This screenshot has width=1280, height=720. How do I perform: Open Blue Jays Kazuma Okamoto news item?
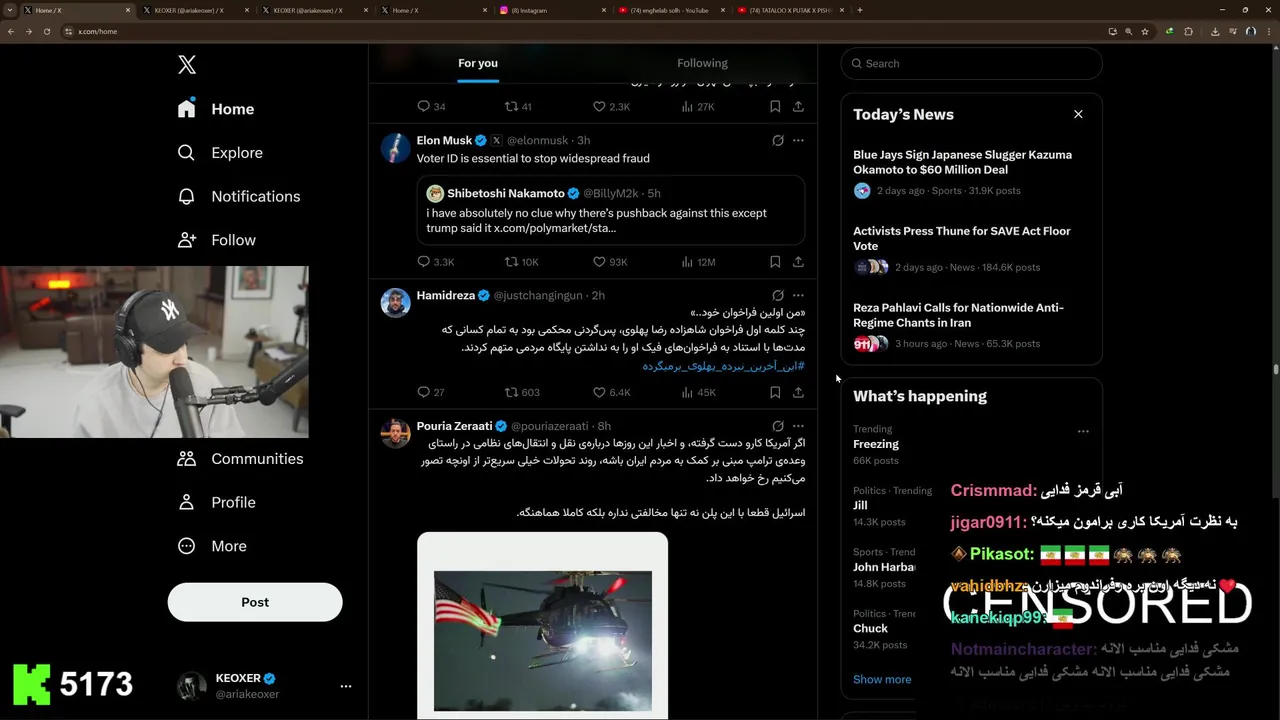(971, 173)
